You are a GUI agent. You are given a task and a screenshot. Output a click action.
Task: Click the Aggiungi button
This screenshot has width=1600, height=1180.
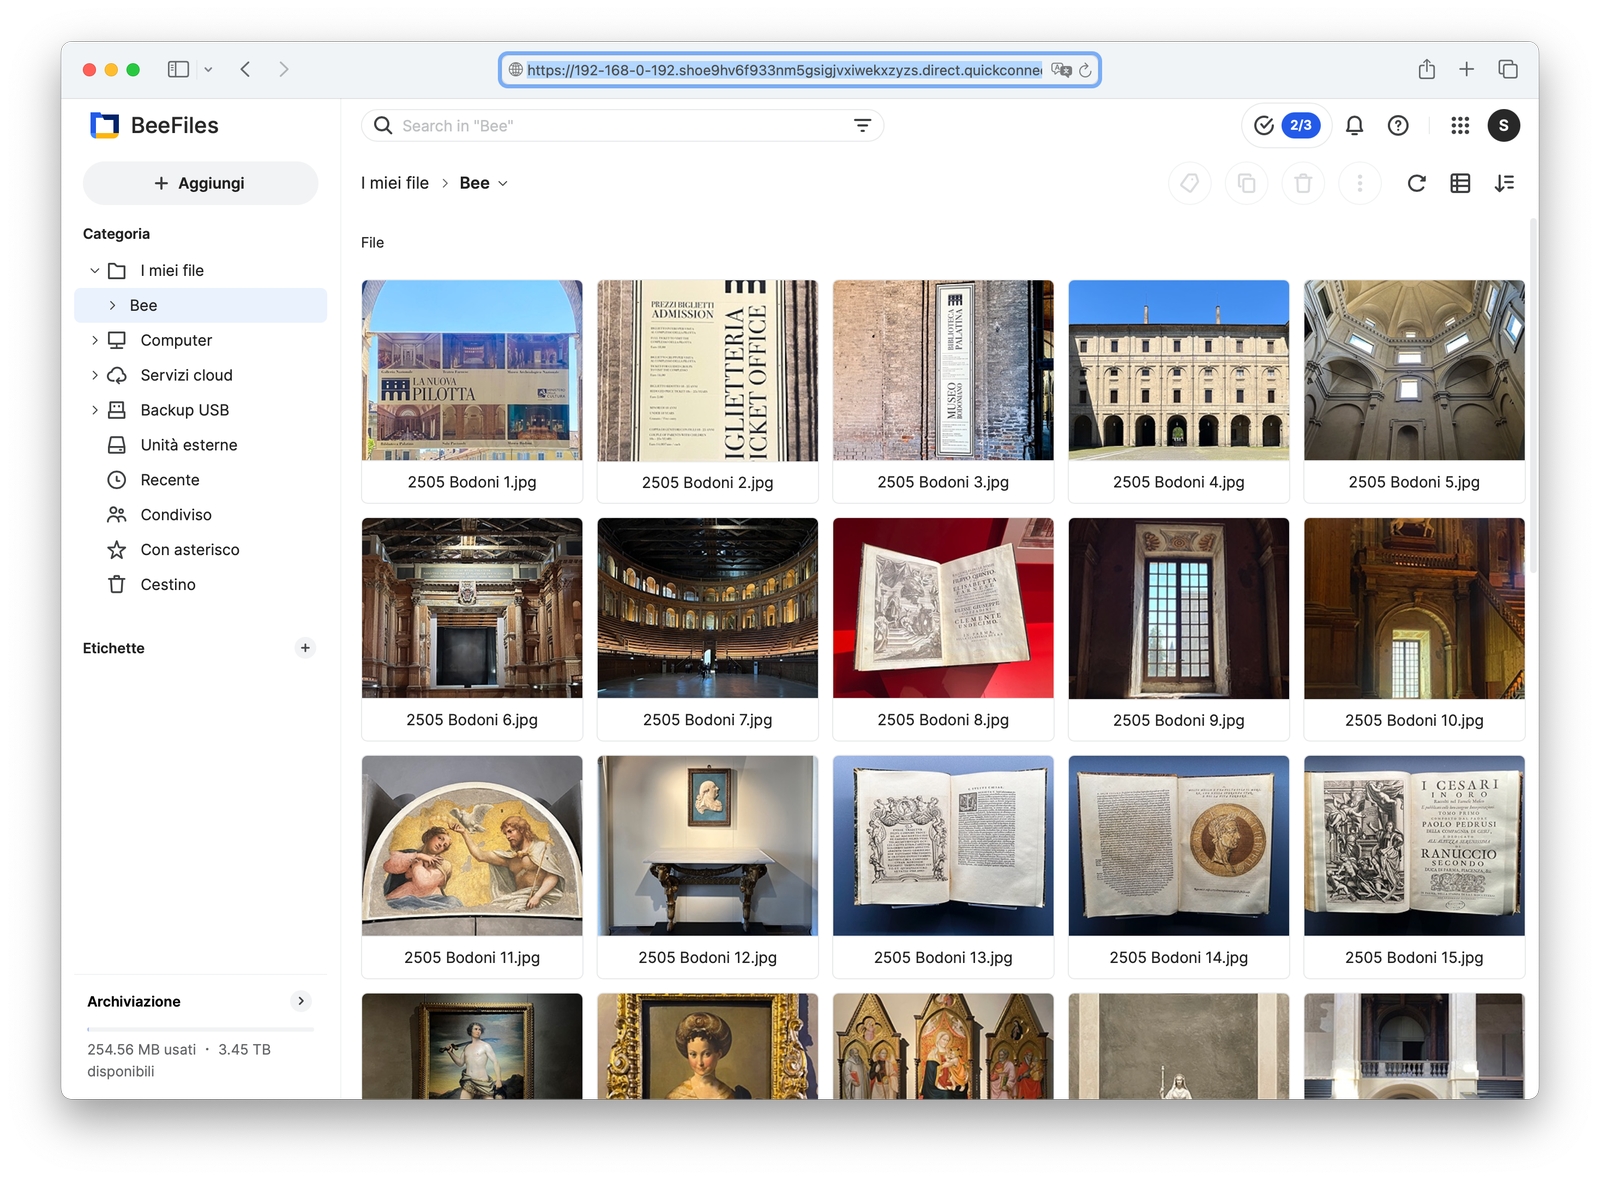click(x=200, y=183)
